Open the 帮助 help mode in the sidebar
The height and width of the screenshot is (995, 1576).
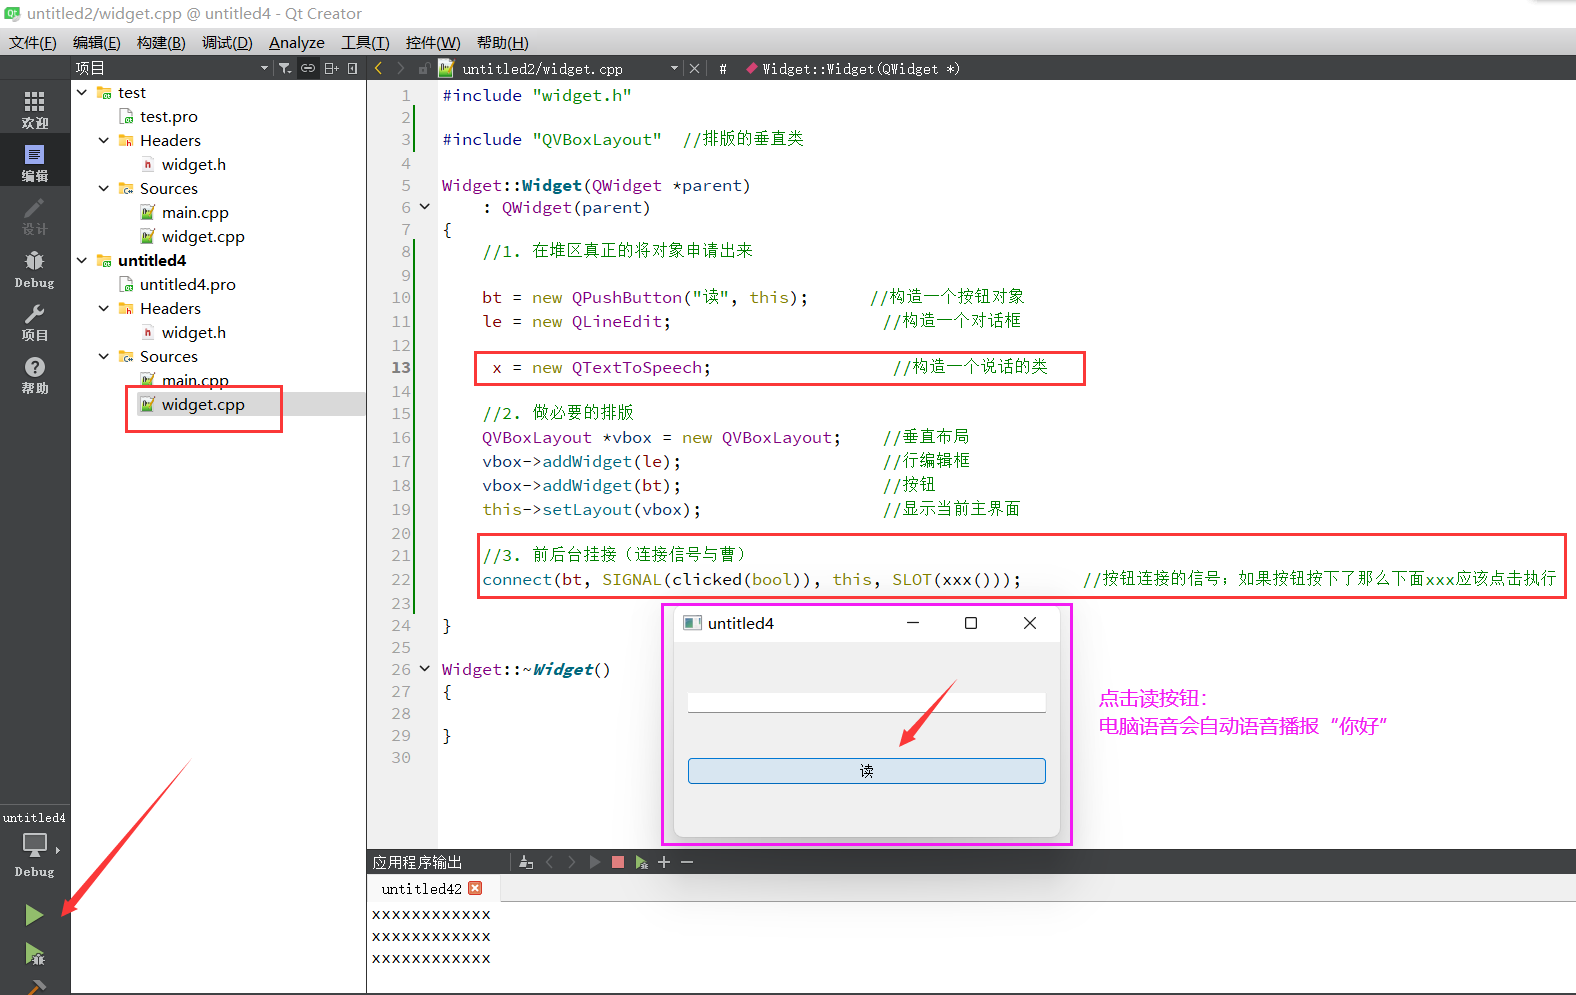pos(35,374)
